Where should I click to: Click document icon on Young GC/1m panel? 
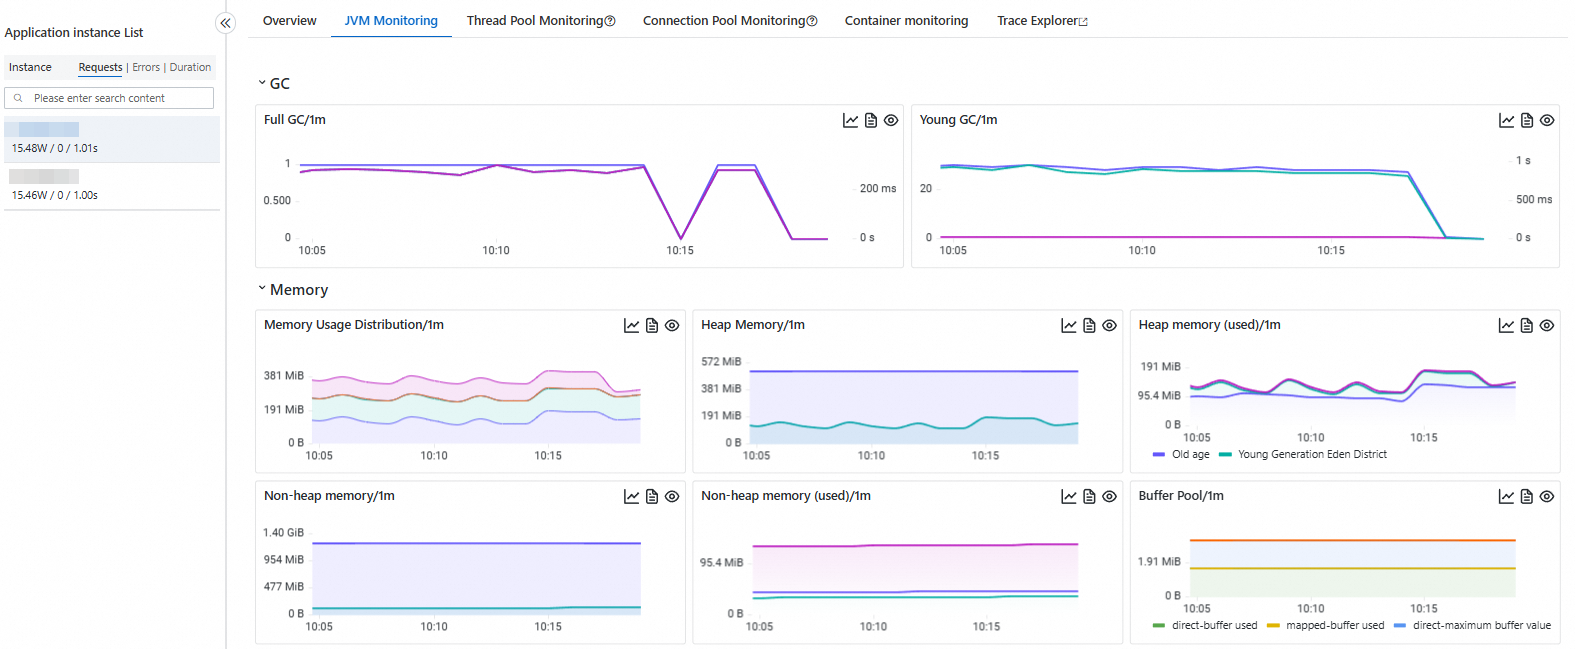pos(1527,120)
